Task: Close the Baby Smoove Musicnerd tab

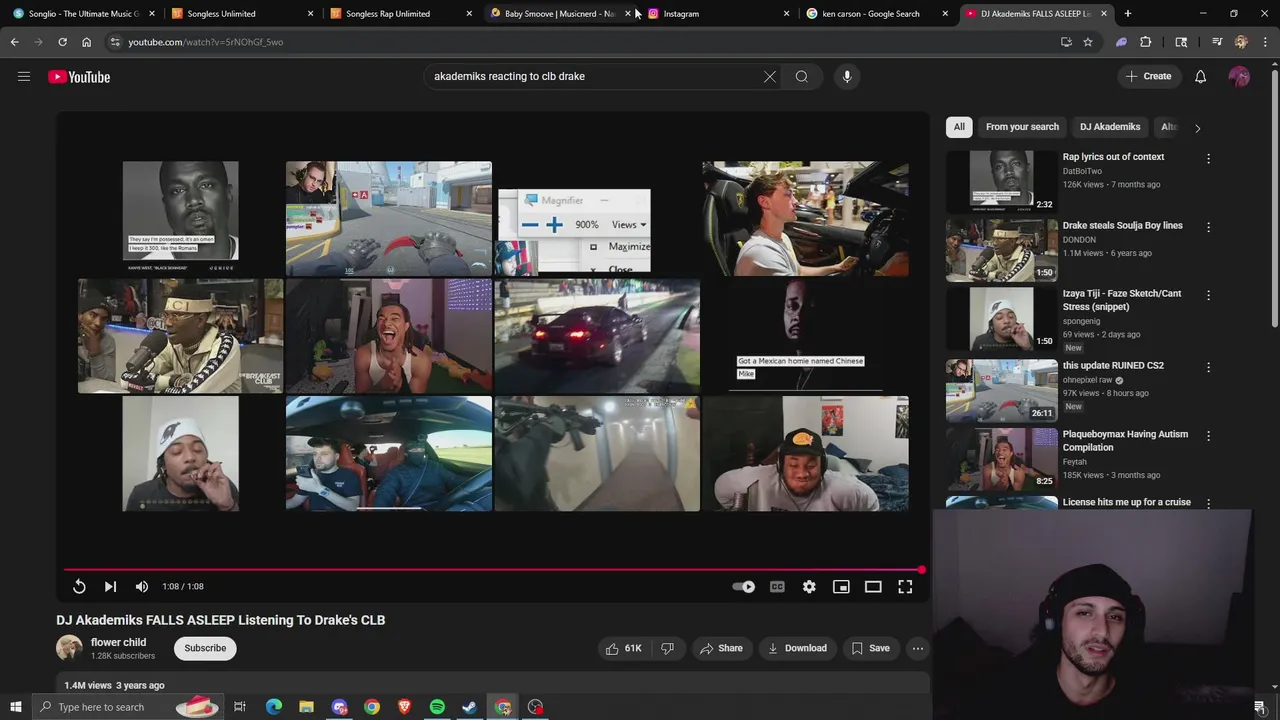Action: coord(627,14)
